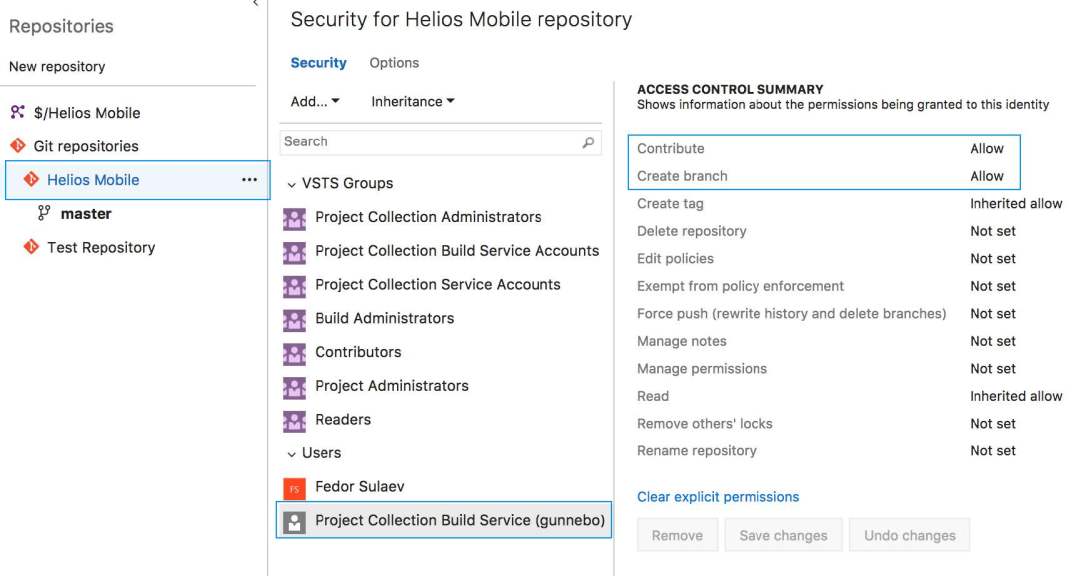
Task: Switch to the Security tab
Action: point(319,62)
